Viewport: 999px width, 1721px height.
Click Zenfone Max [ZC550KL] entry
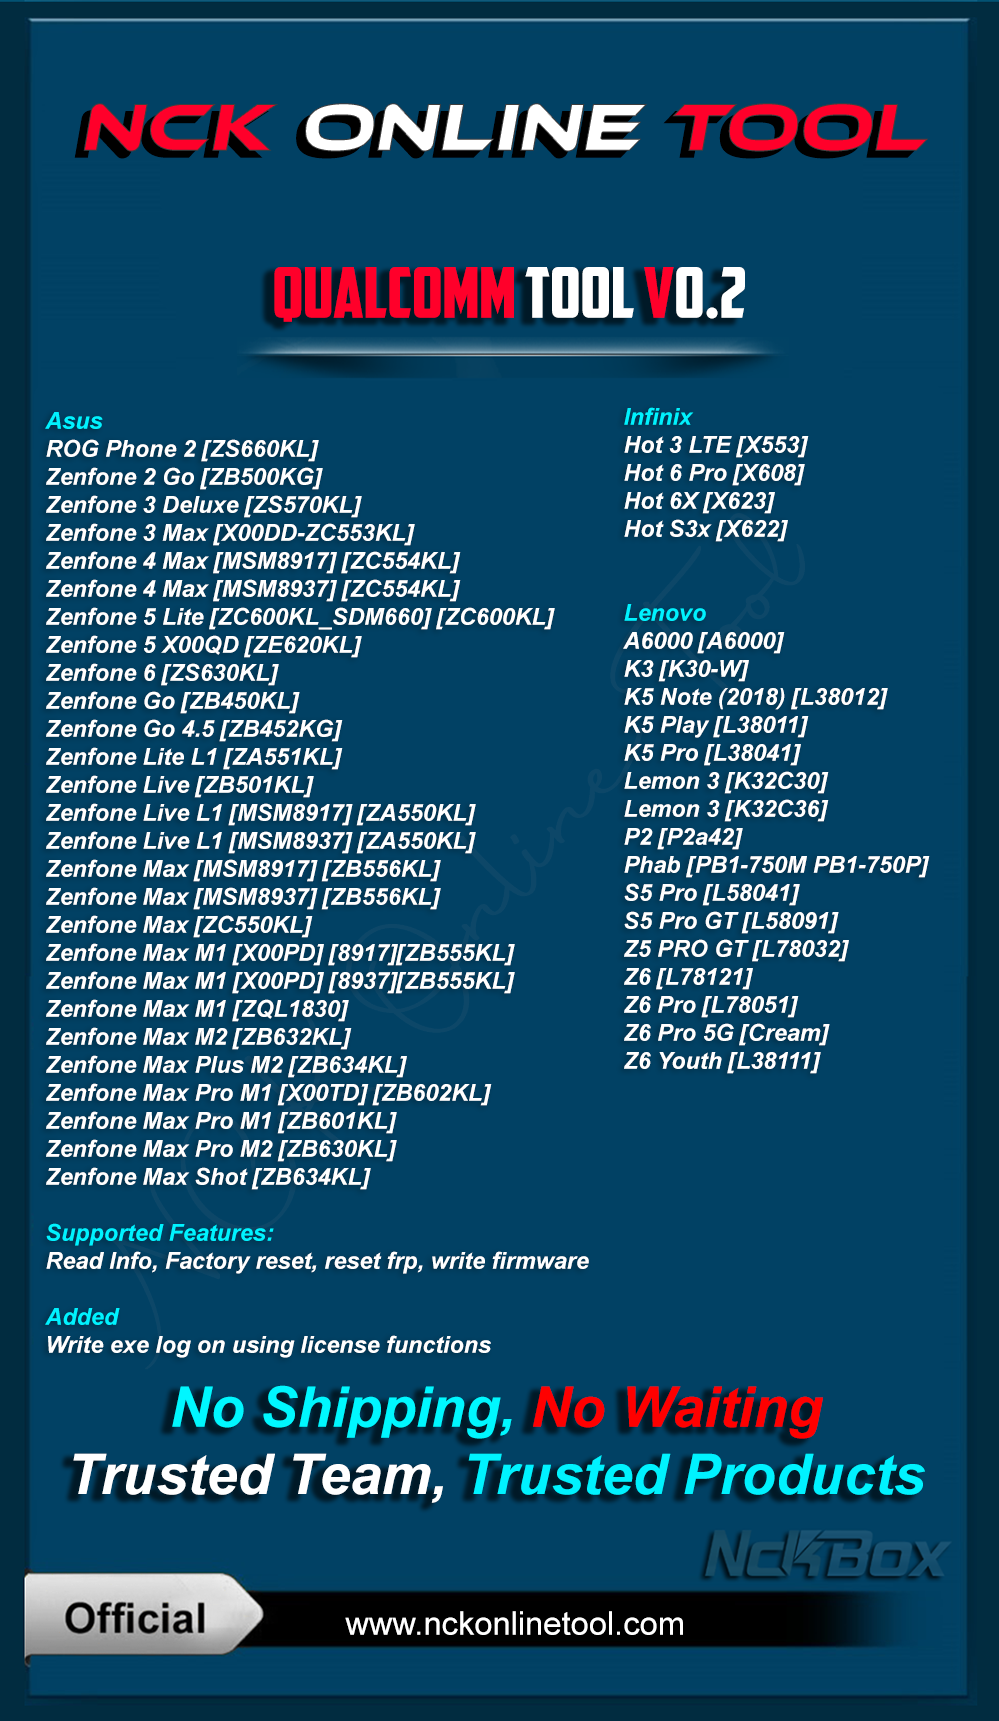pyautogui.click(x=179, y=925)
